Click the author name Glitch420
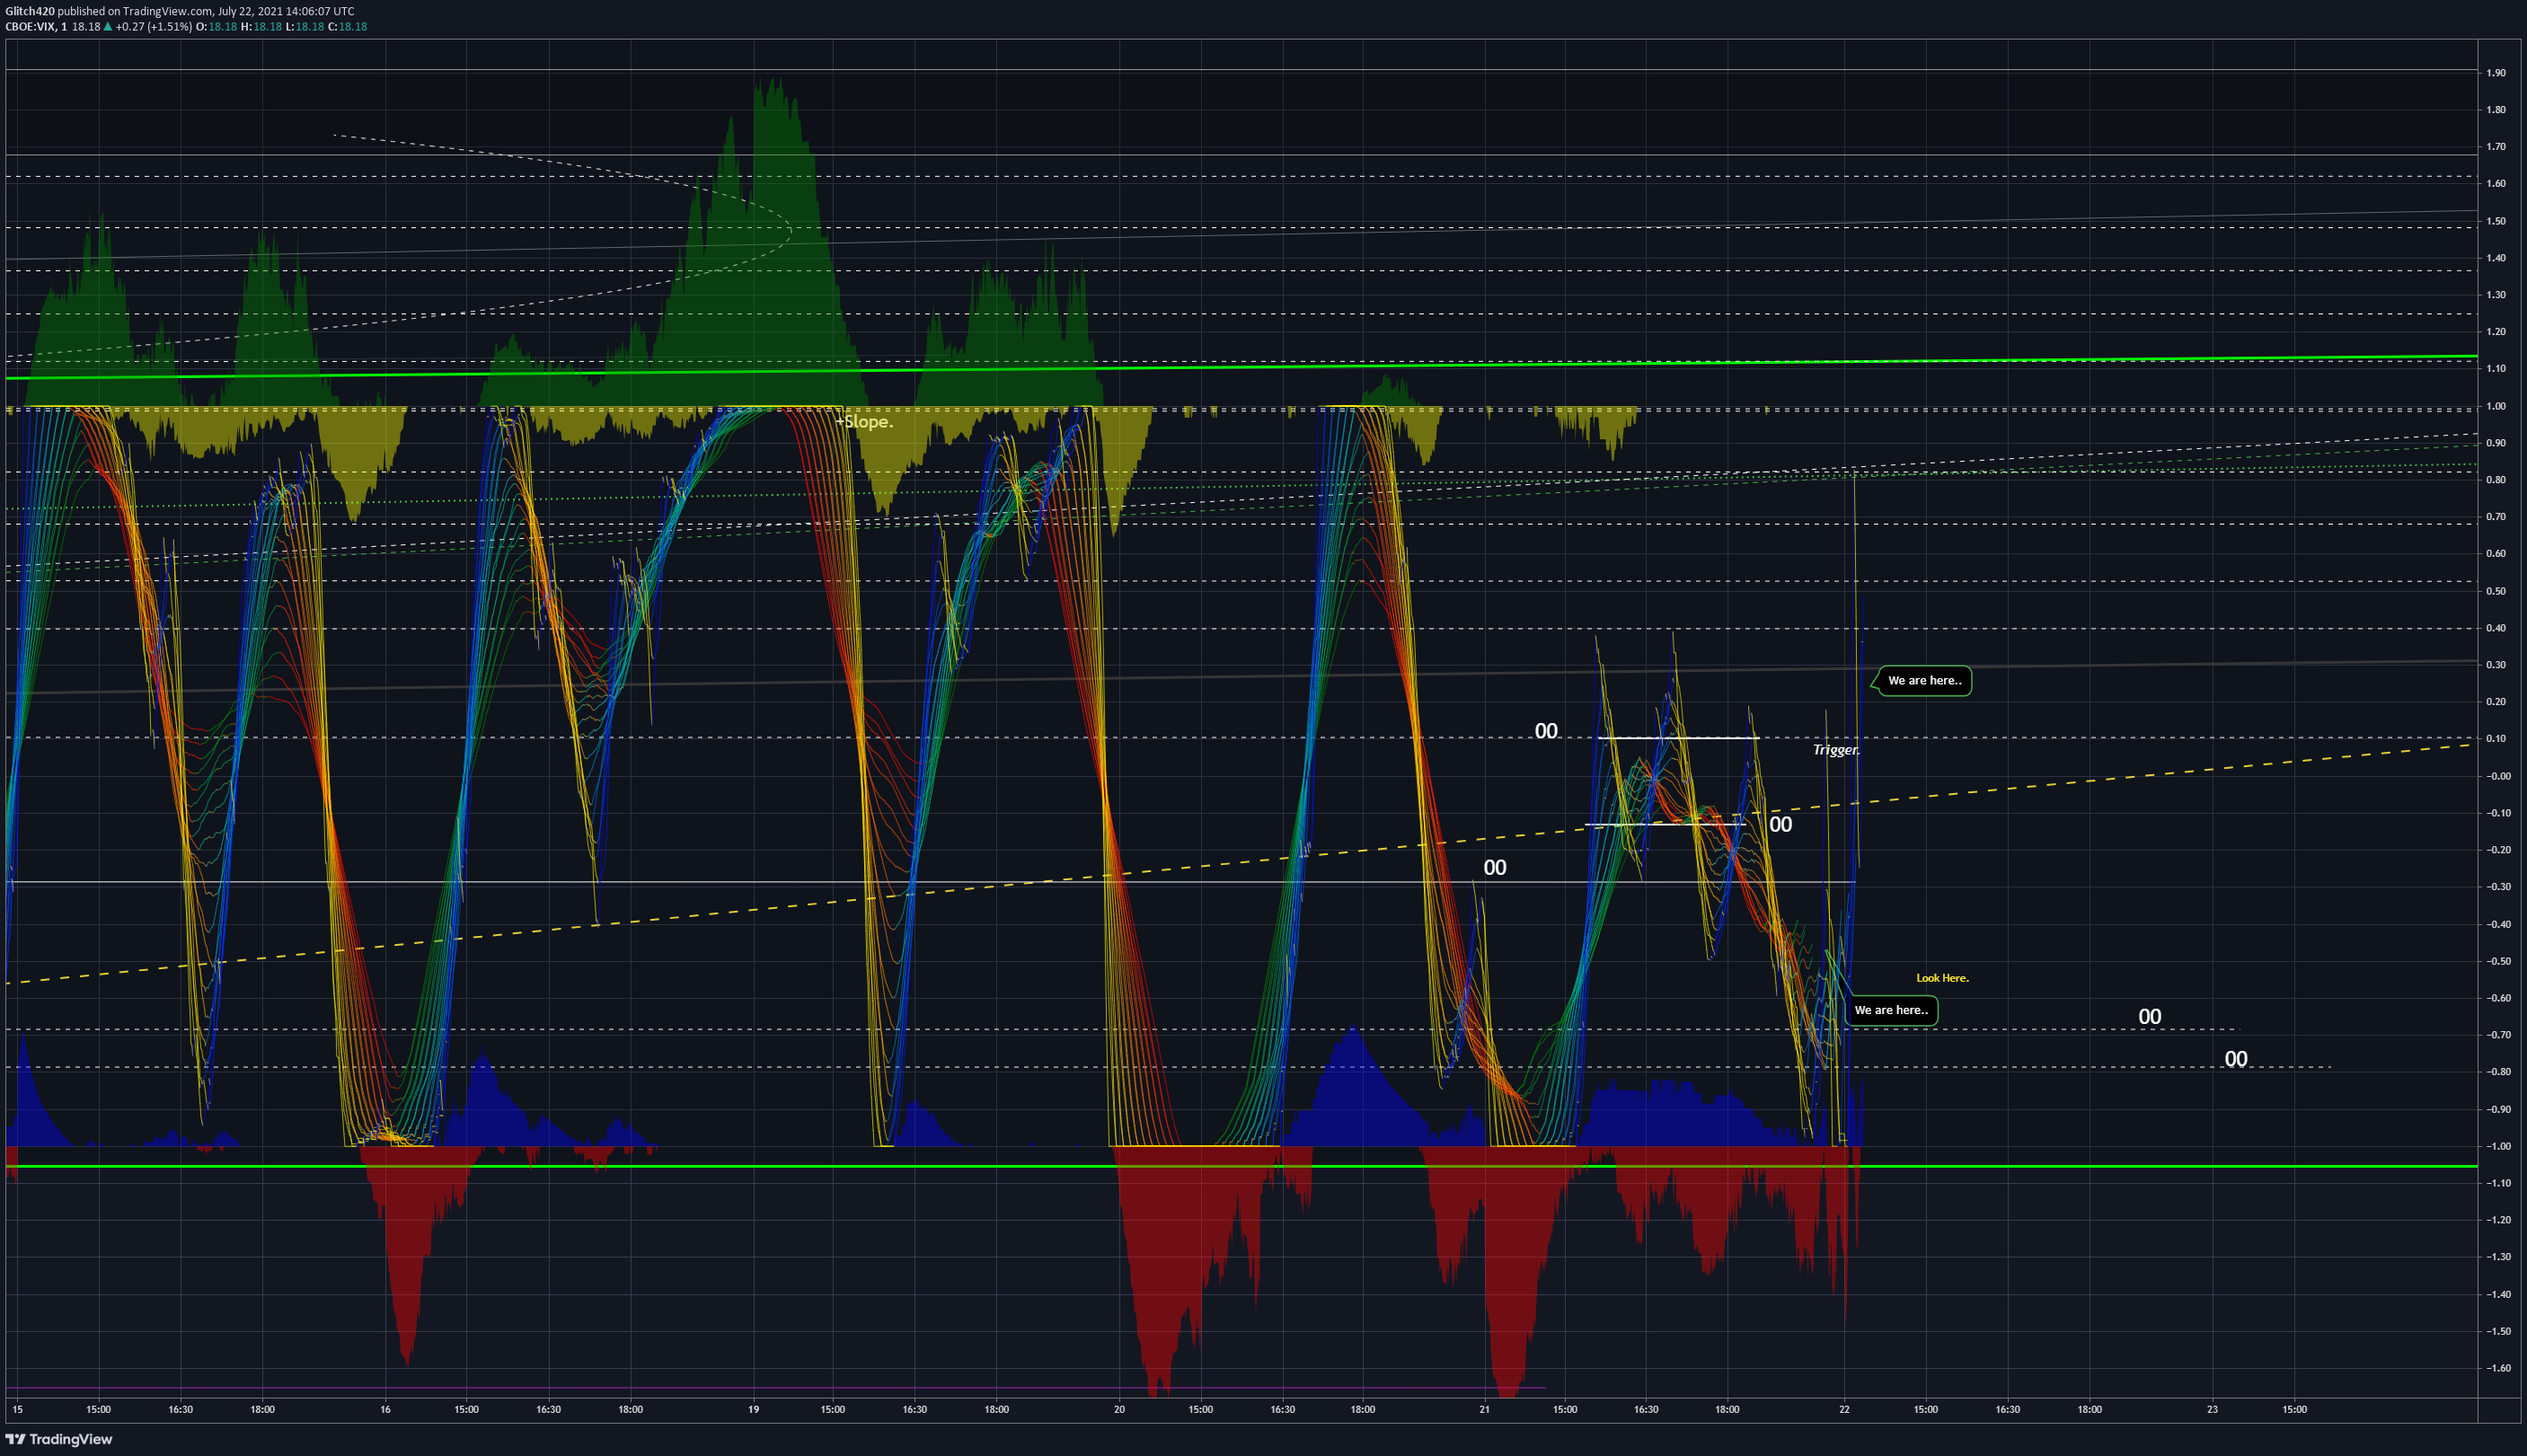 (30, 11)
